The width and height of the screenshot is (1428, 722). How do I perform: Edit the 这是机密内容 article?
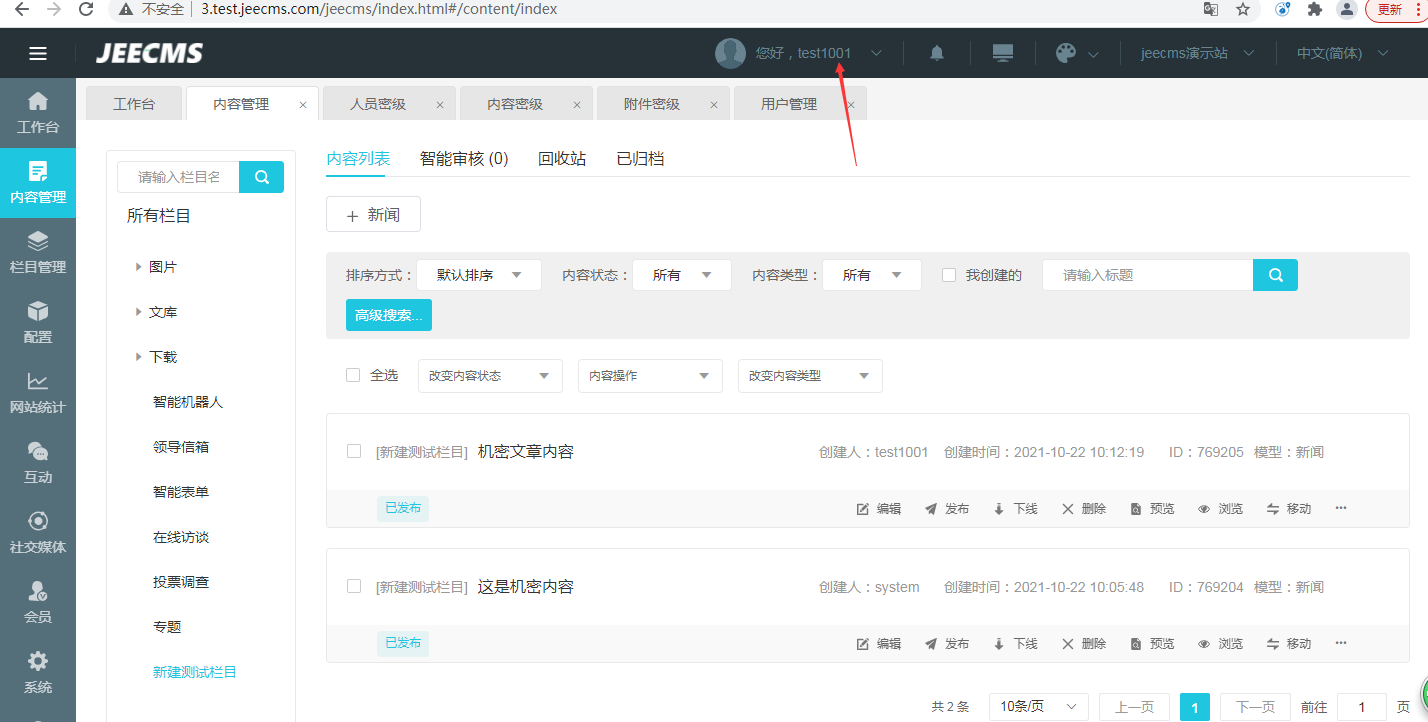pyautogui.click(x=879, y=644)
